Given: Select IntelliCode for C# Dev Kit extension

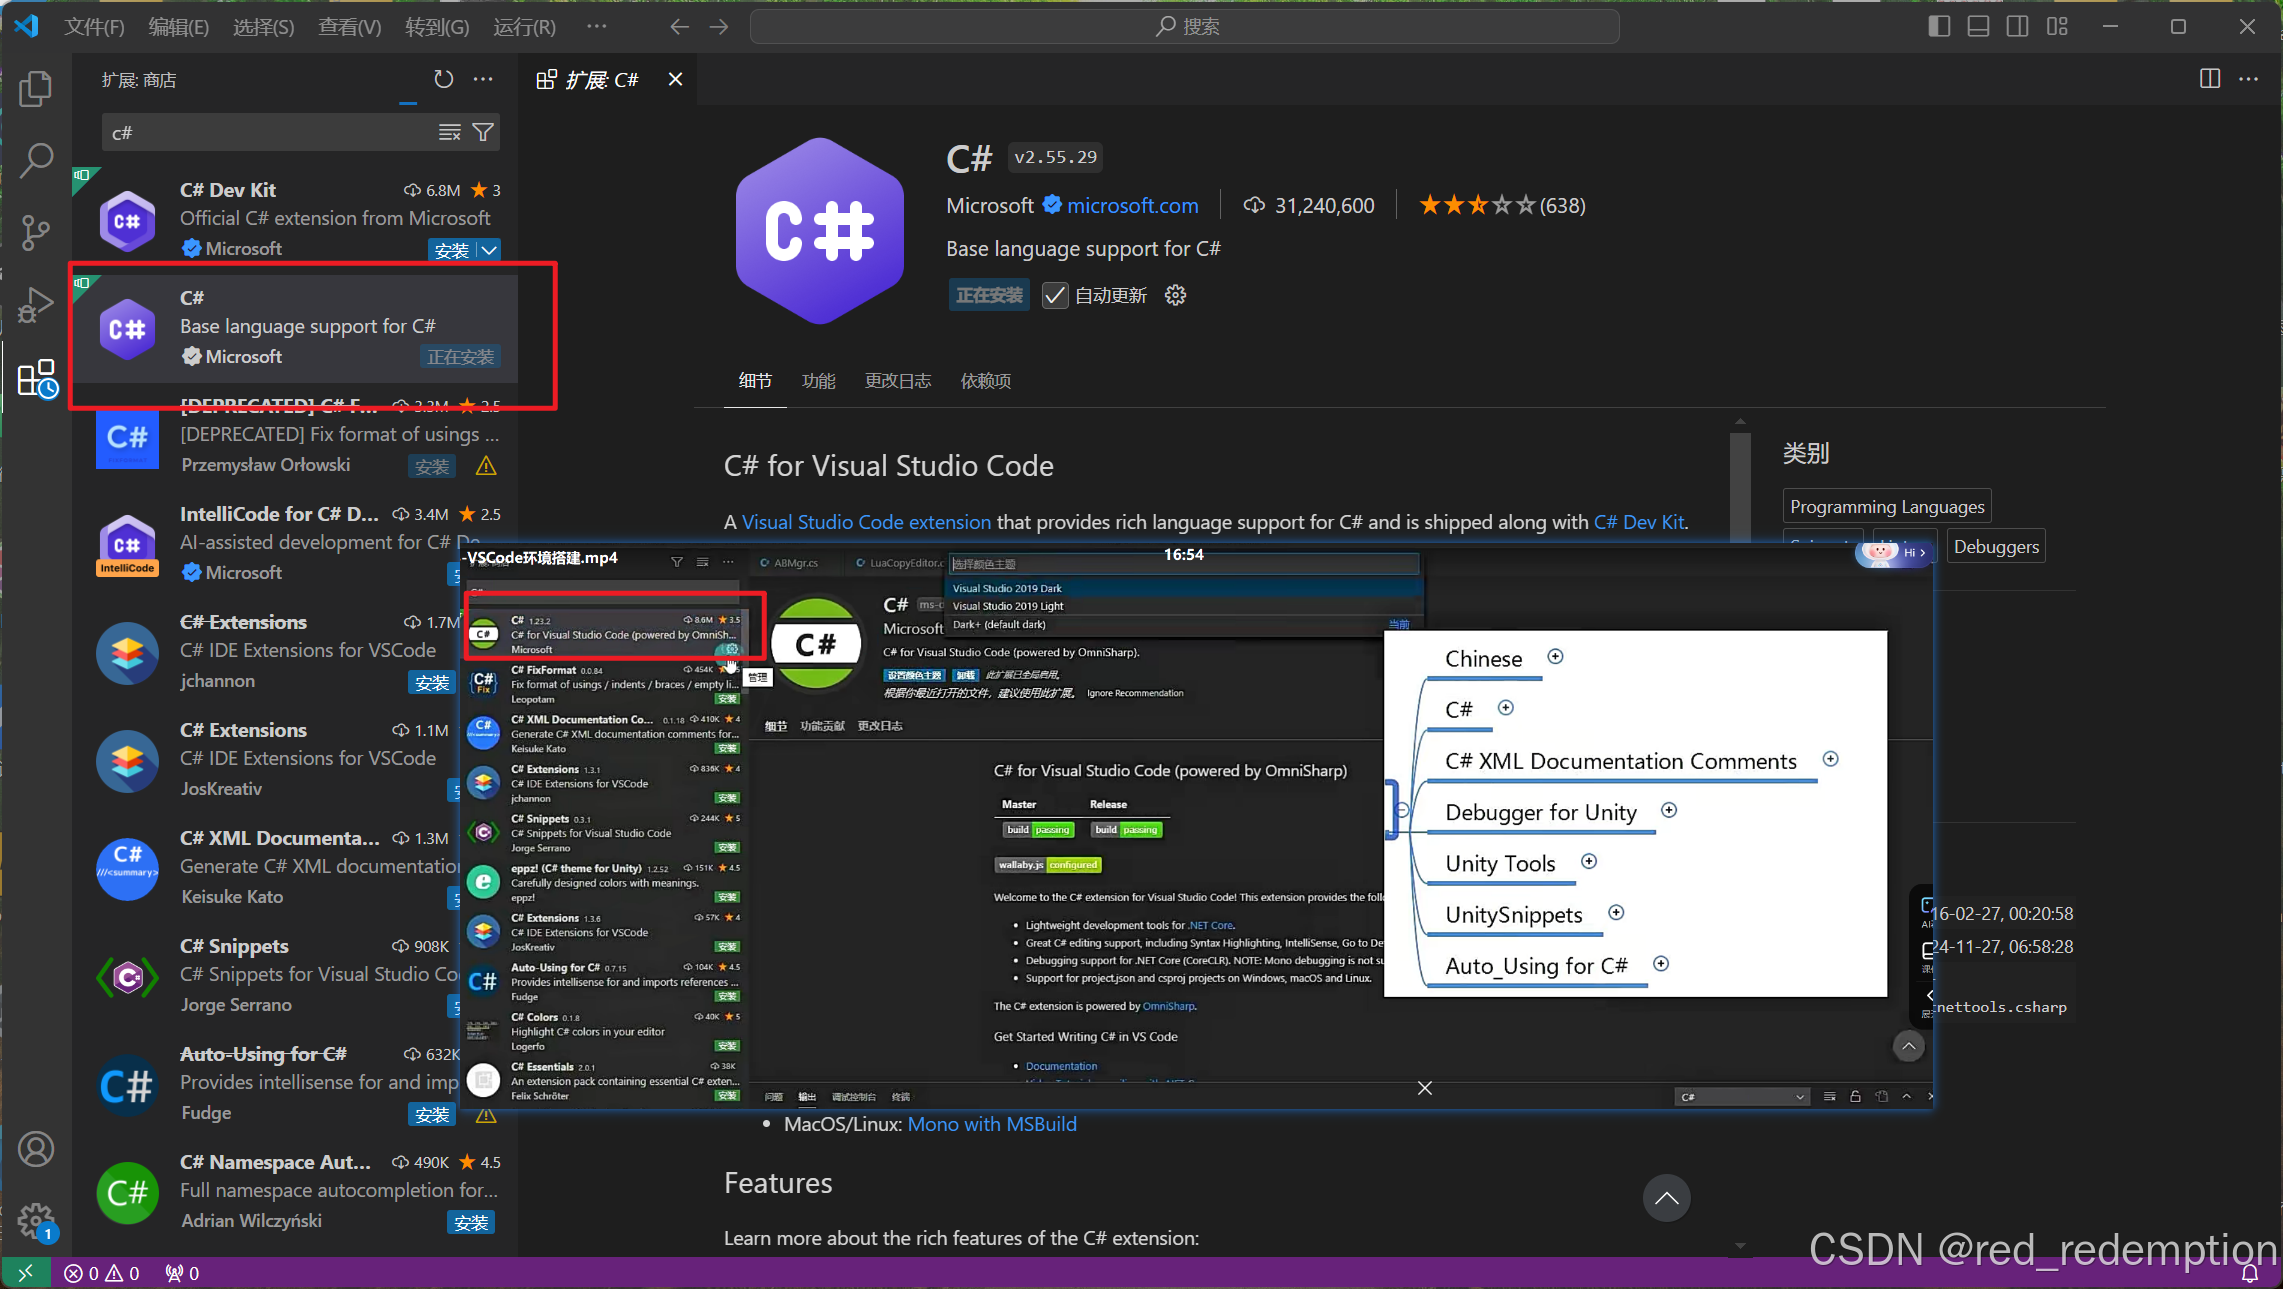Looking at the screenshot, I should tap(296, 543).
